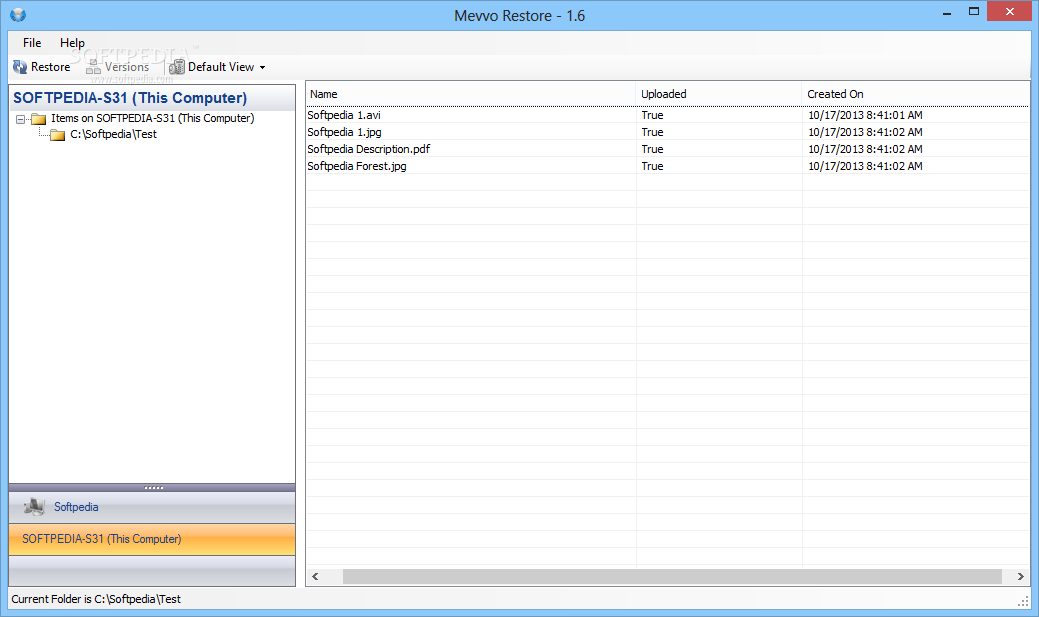Click the Restore toolbar icon
Screen dimensions: 1039x617
(20, 67)
